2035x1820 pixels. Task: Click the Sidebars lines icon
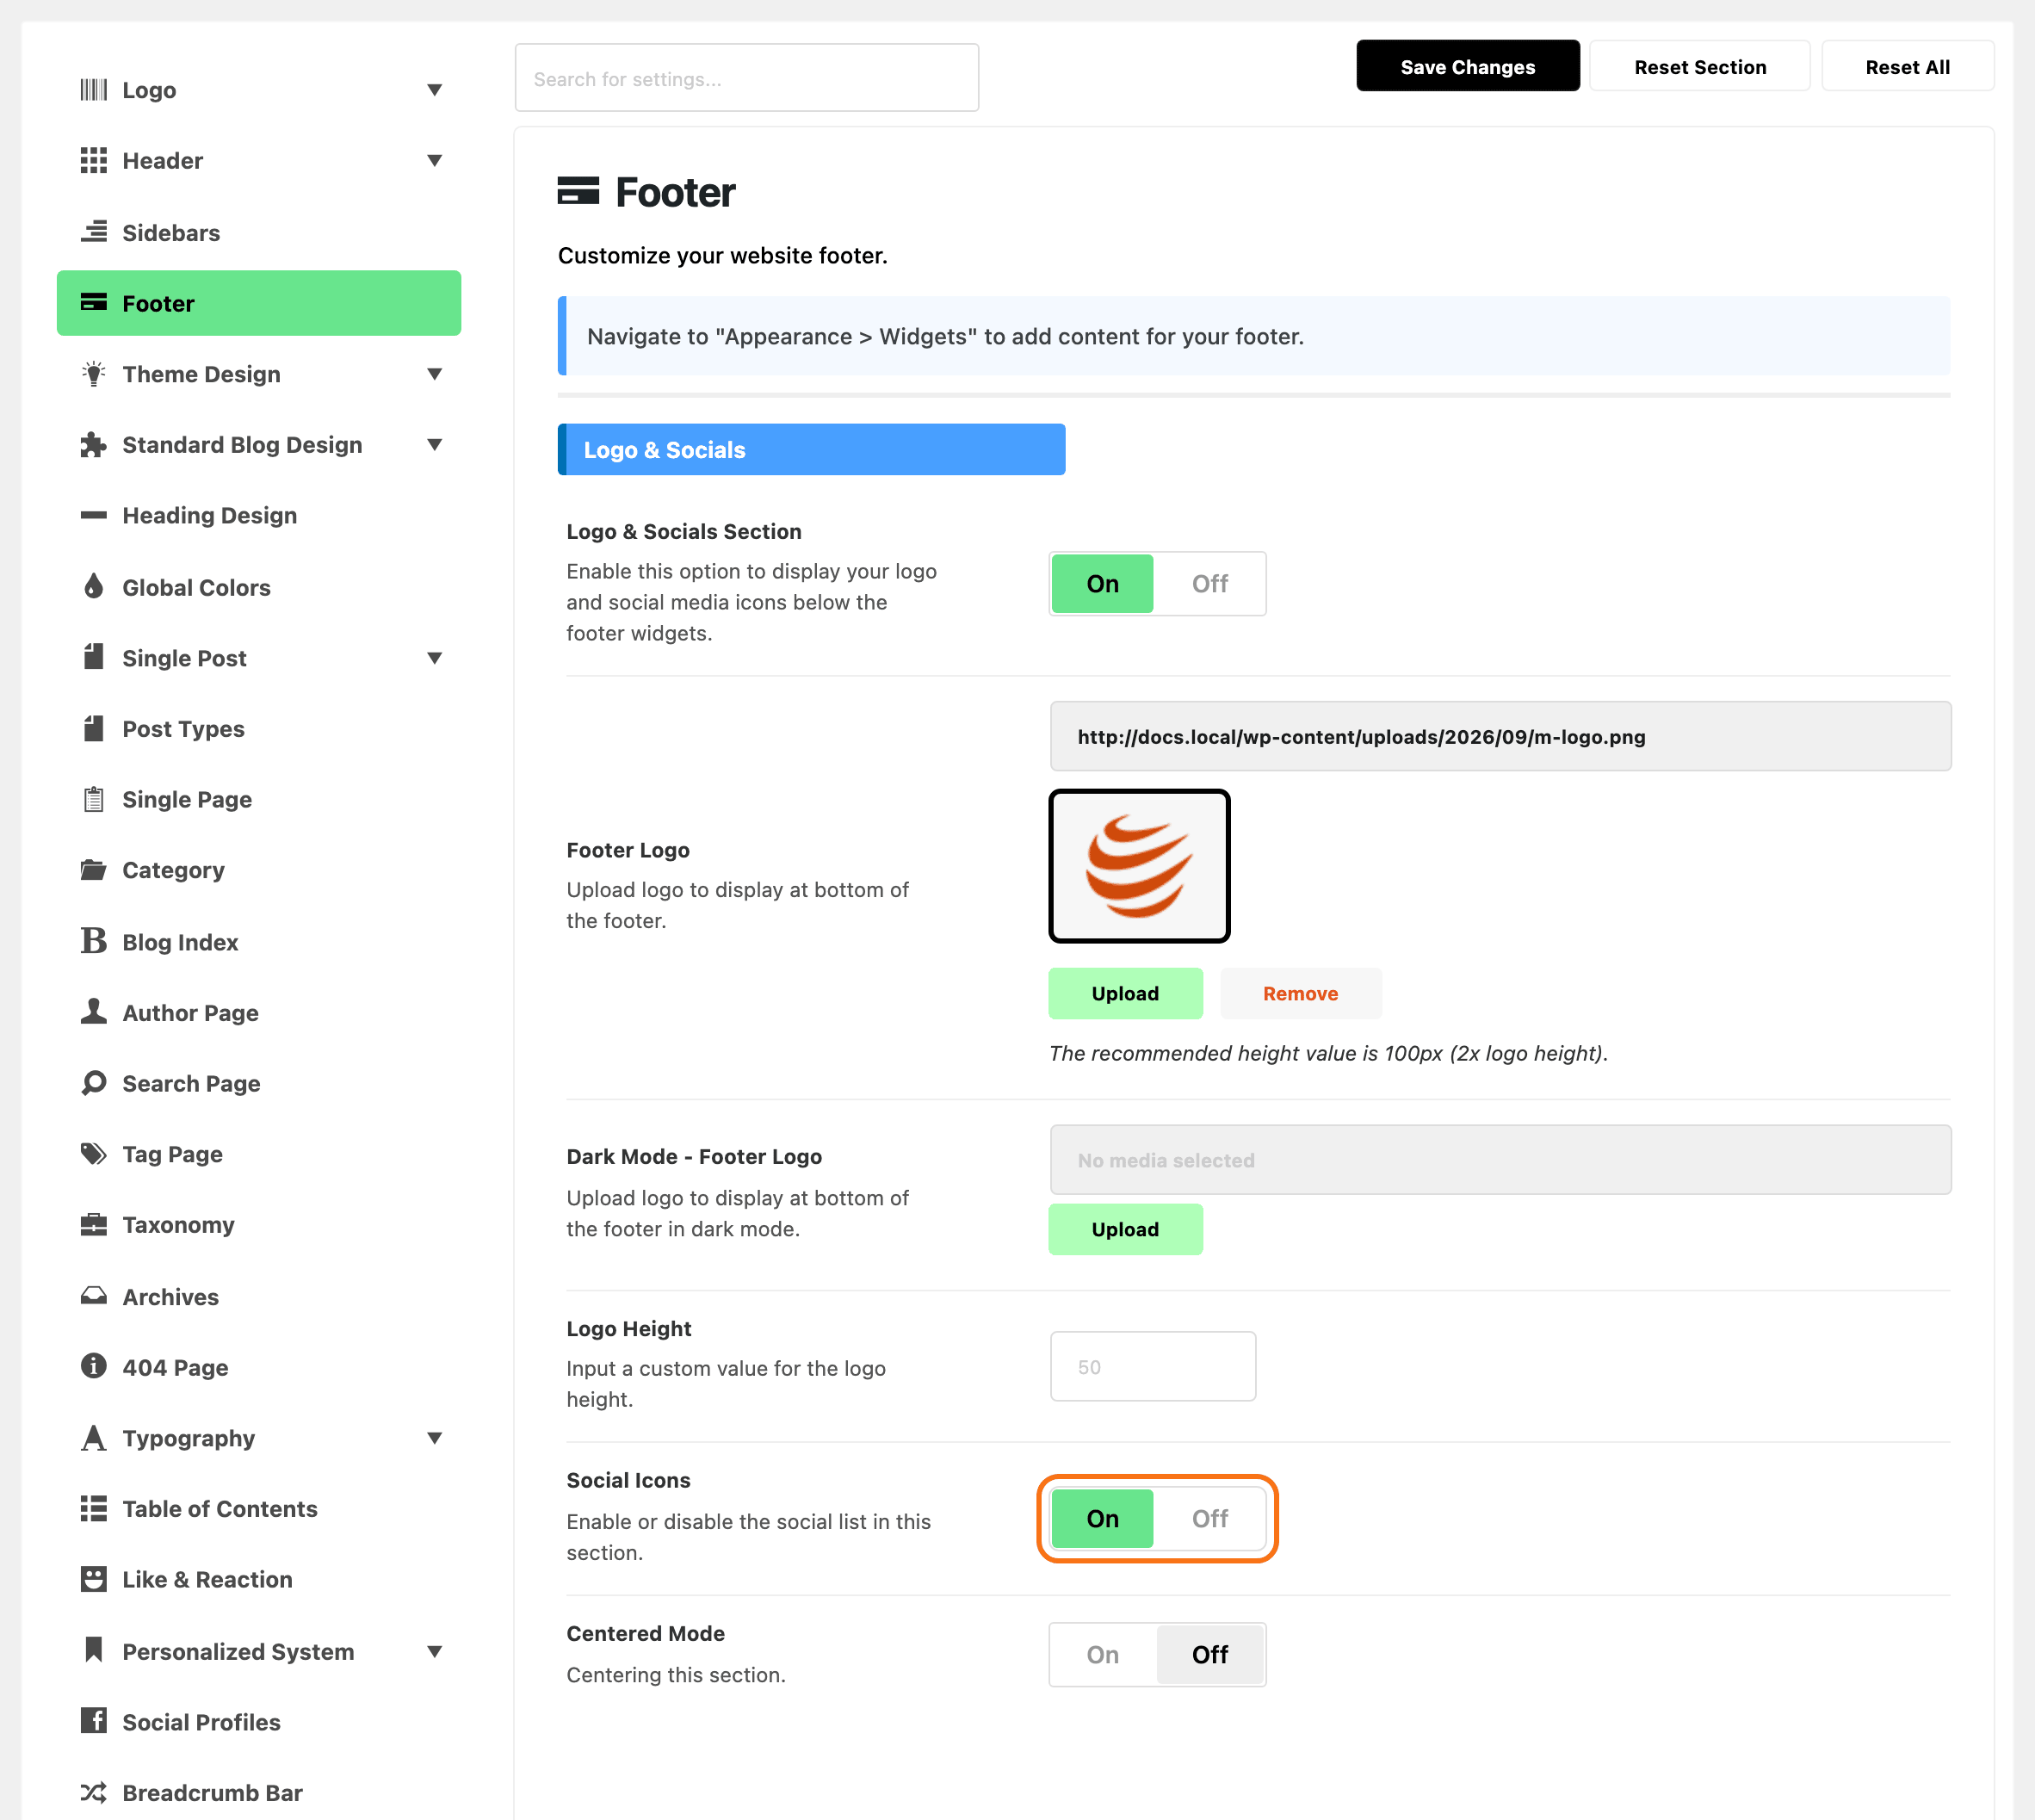pos(94,232)
